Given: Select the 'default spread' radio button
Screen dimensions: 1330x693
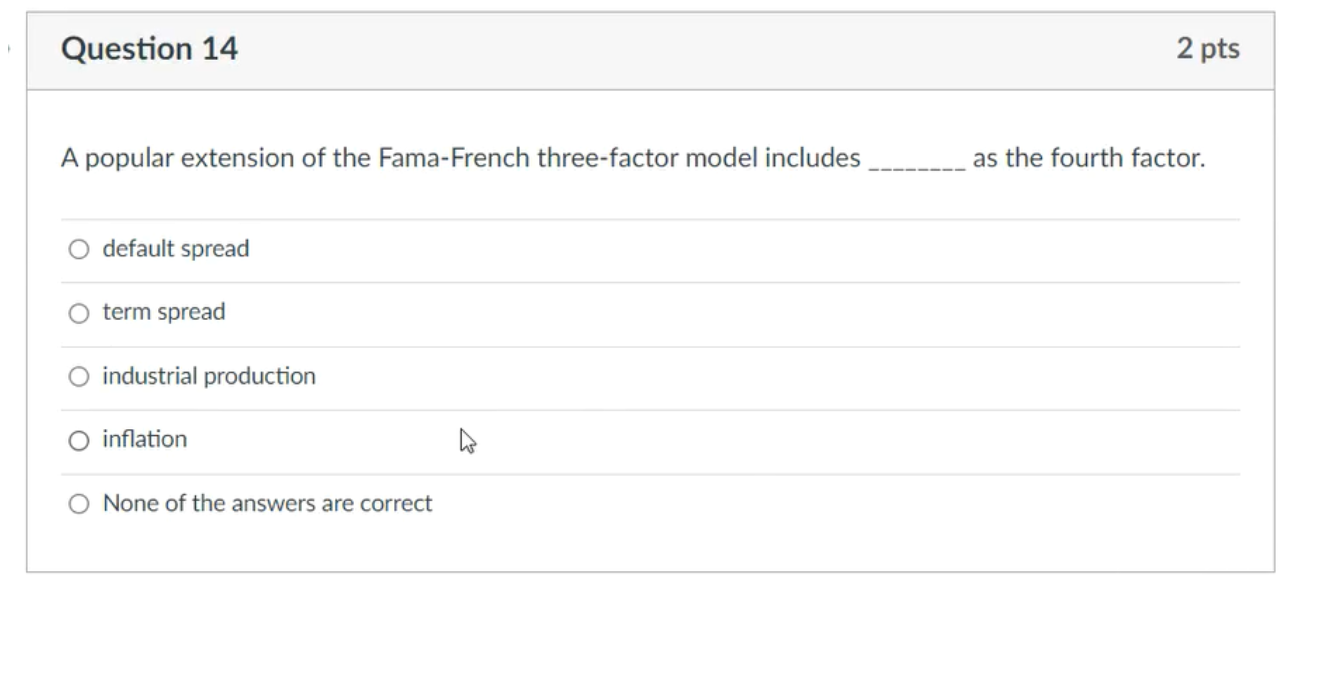Looking at the screenshot, I should click(79, 249).
